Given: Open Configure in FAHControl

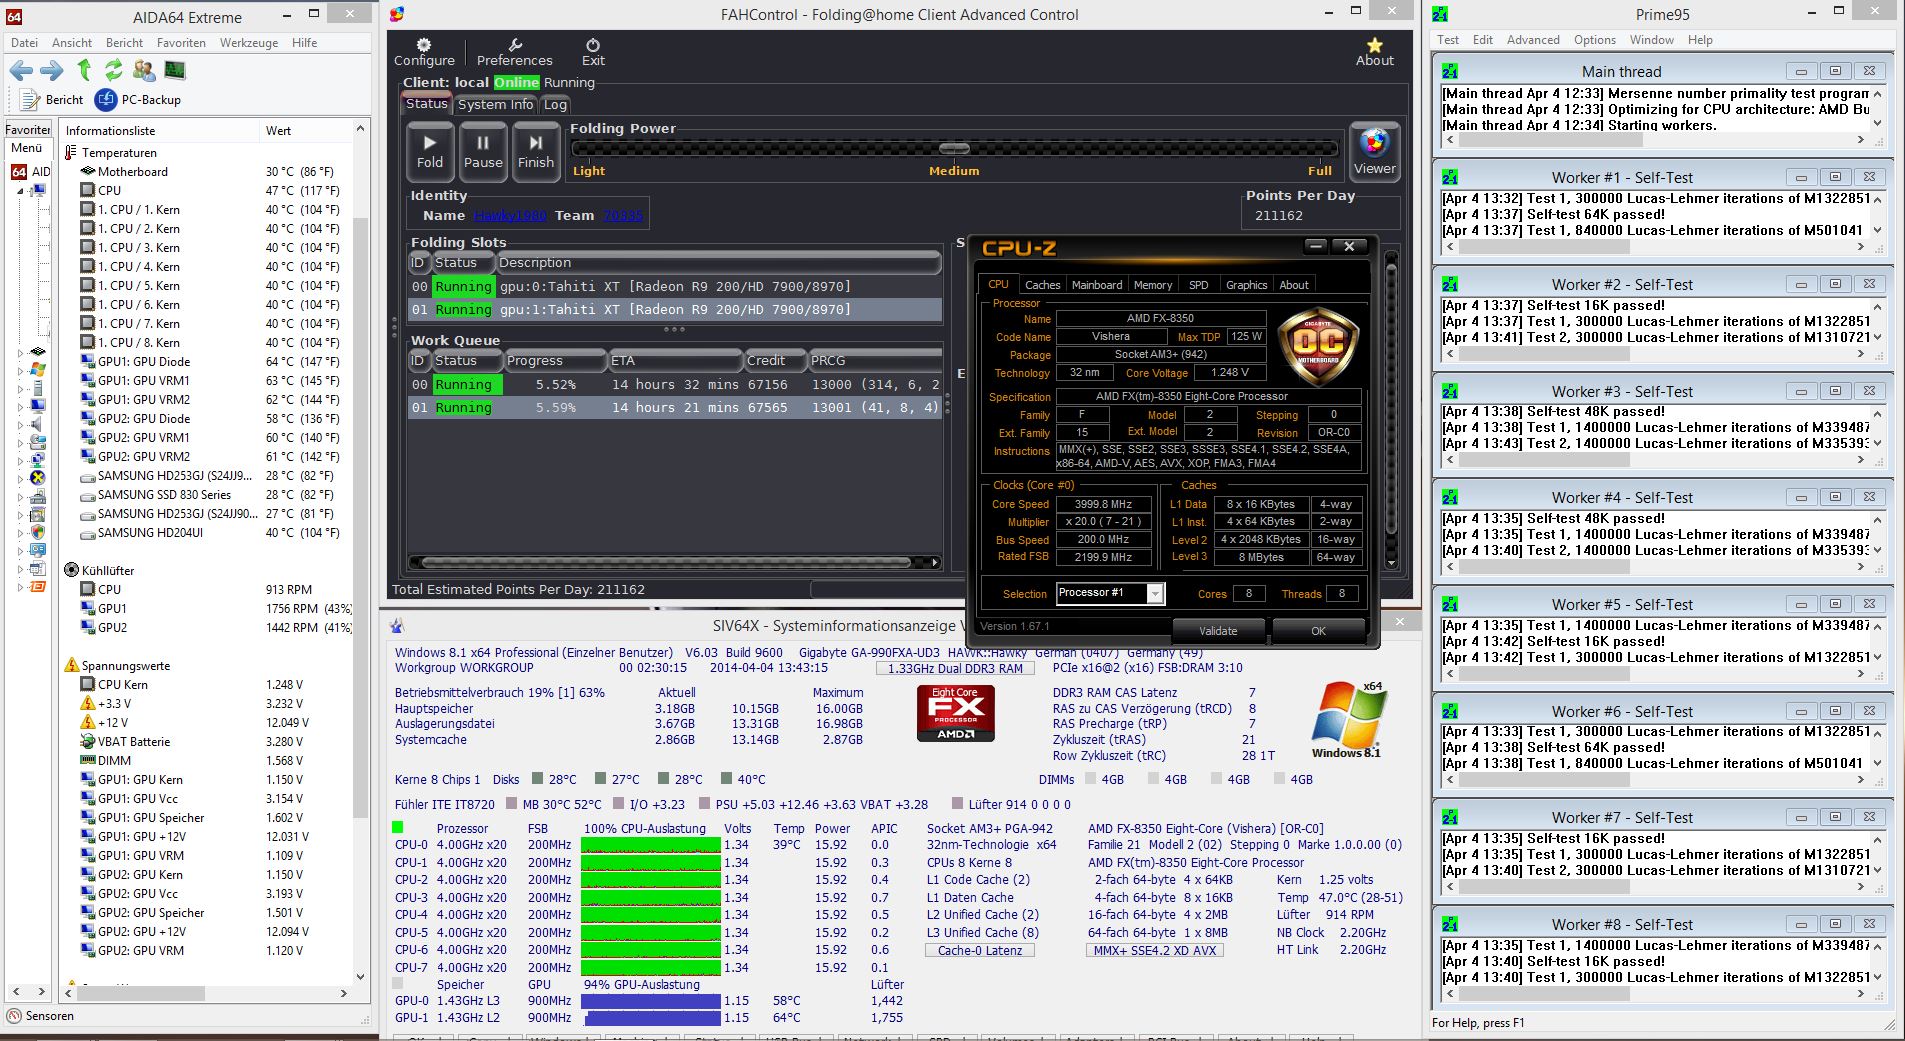Looking at the screenshot, I should [x=424, y=53].
